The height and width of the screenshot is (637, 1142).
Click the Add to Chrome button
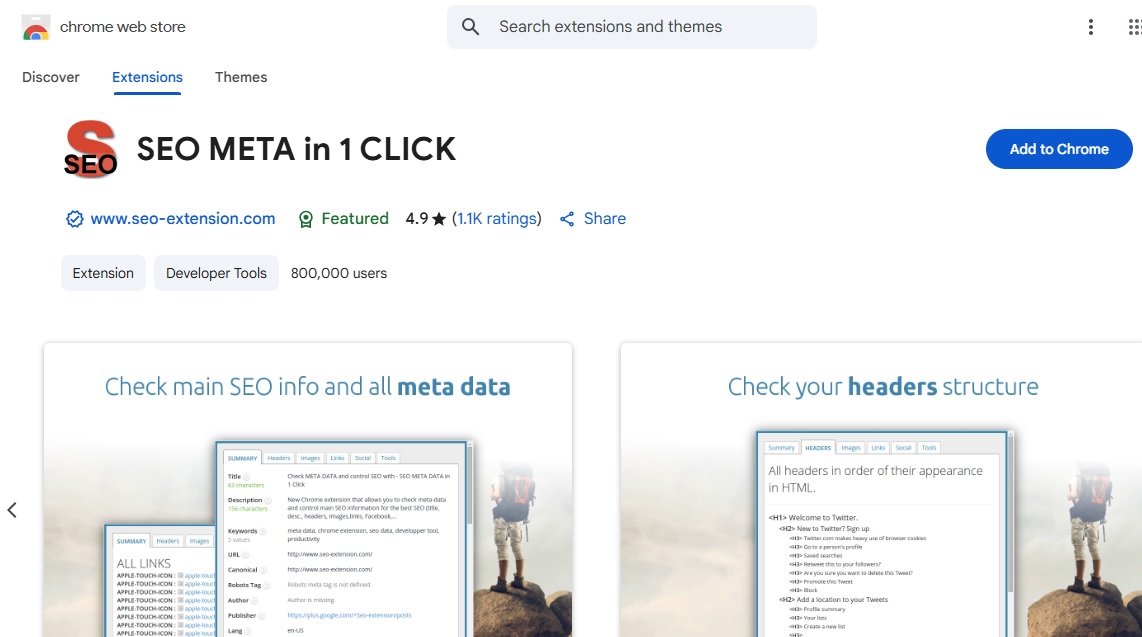(1059, 149)
